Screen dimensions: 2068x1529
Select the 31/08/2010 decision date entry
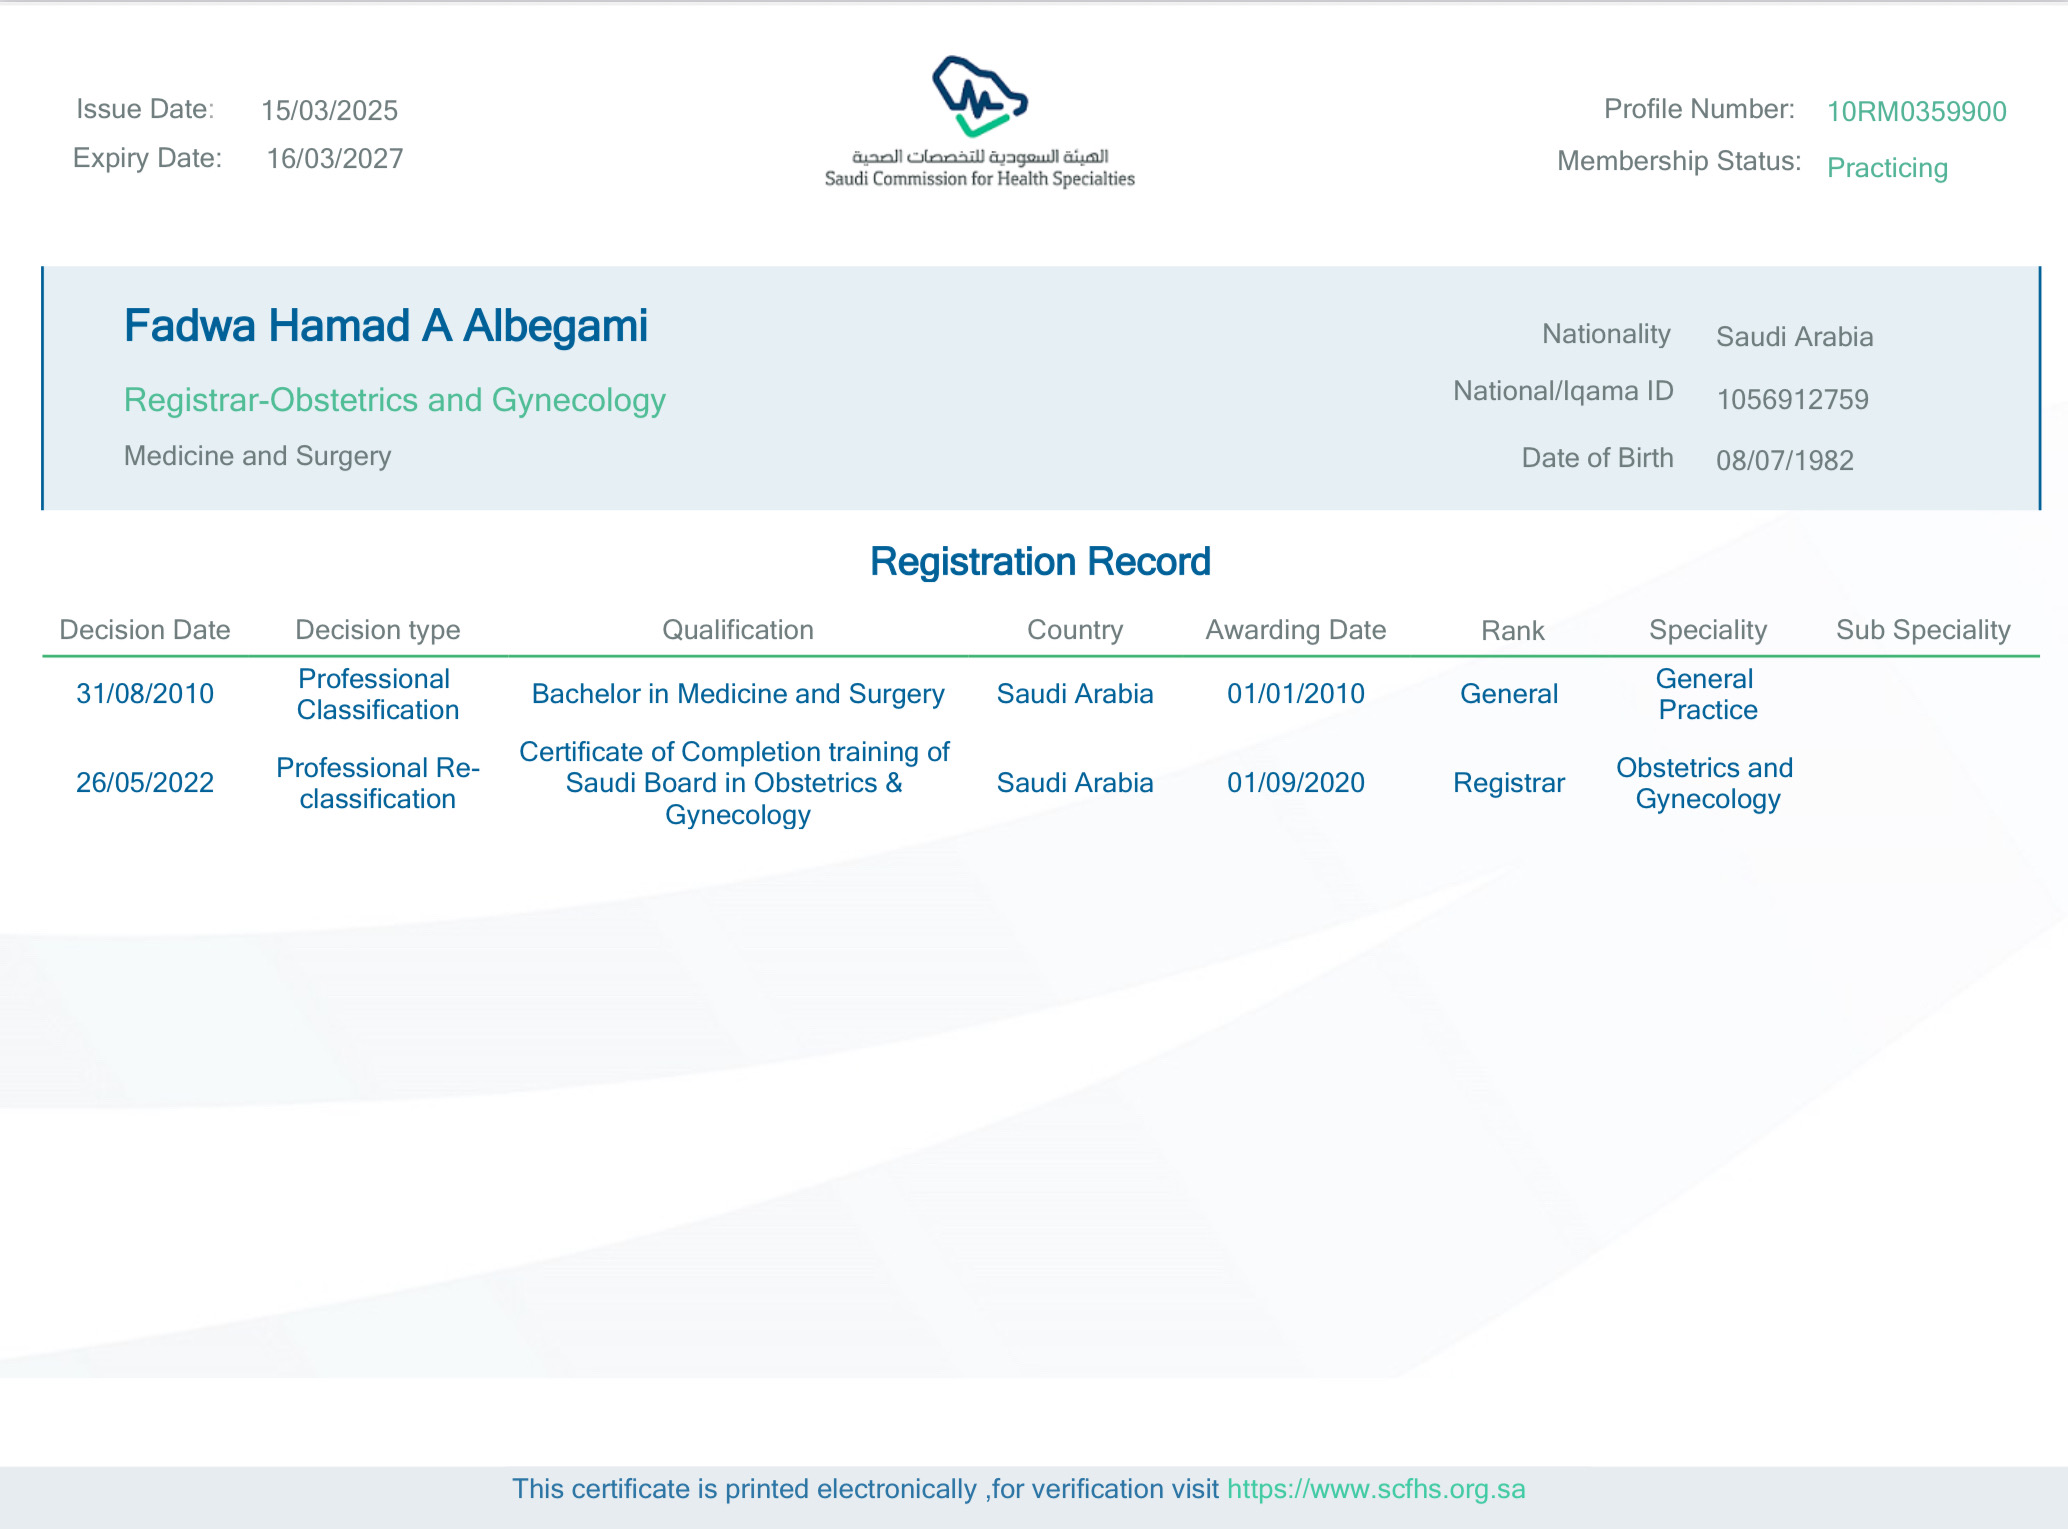pyautogui.click(x=145, y=694)
